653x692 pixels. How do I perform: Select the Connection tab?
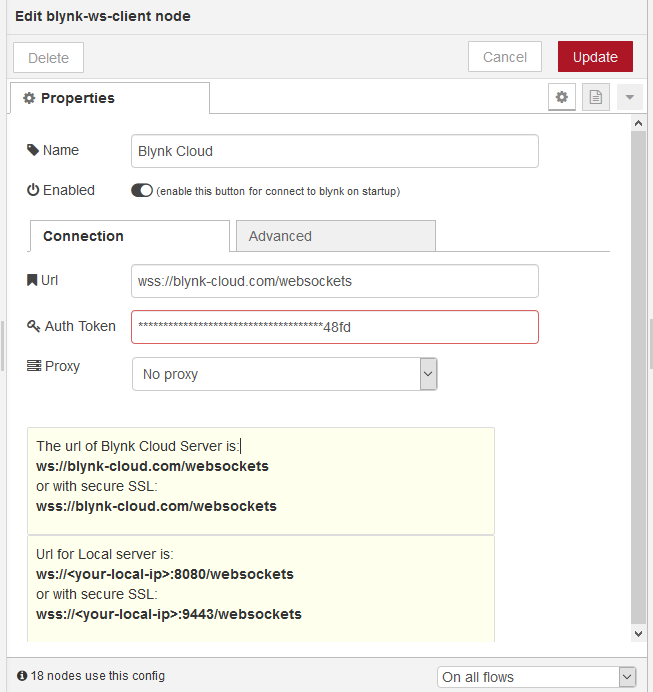click(x=130, y=236)
